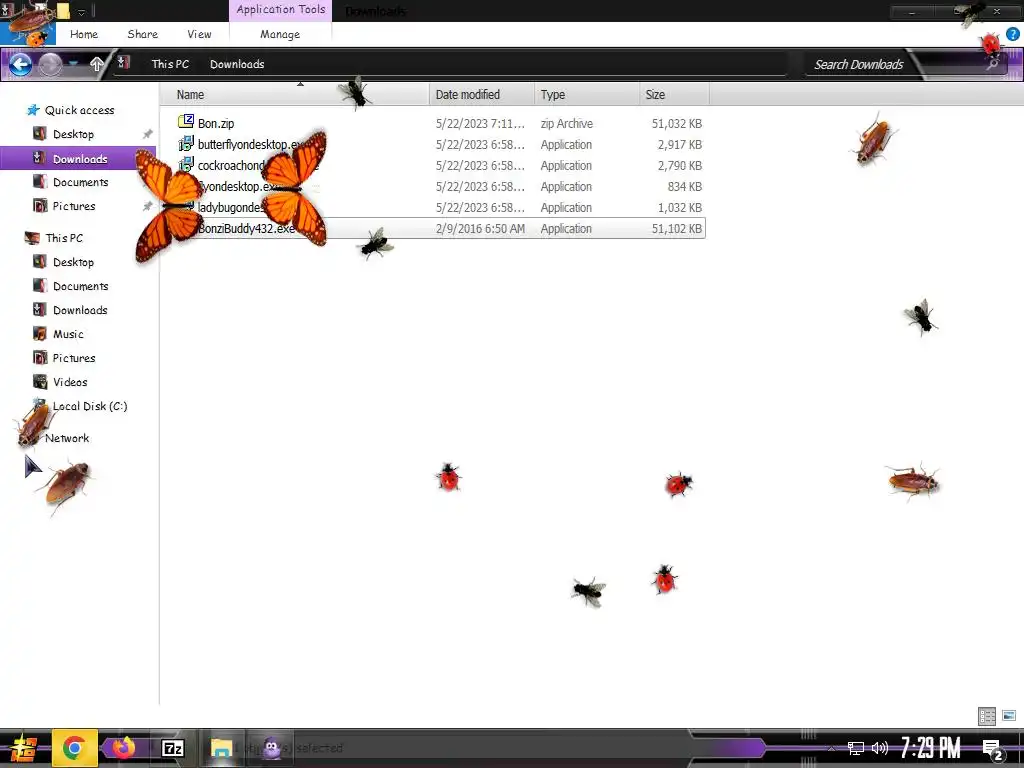Viewport: 1024px width, 768px height.
Task: Open Documents under Quick access
Action: (80, 182)
